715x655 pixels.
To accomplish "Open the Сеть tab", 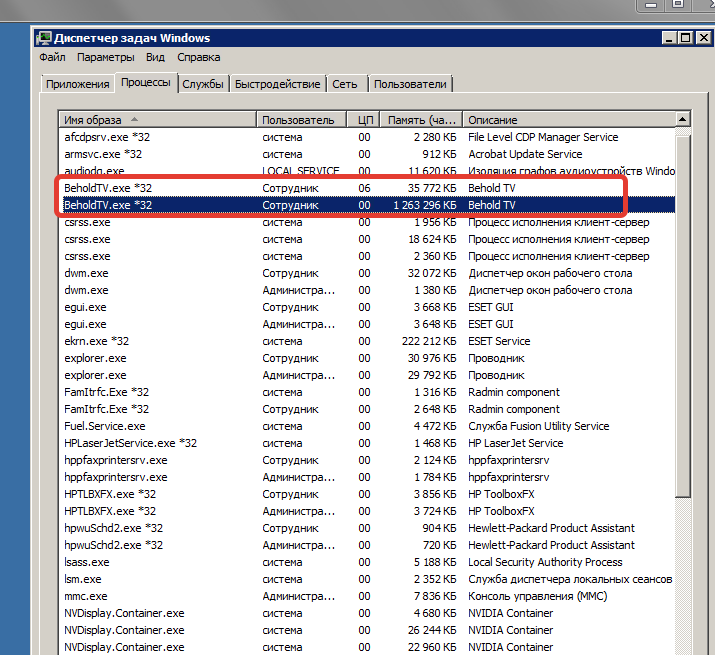I will (x=345, y=84).
